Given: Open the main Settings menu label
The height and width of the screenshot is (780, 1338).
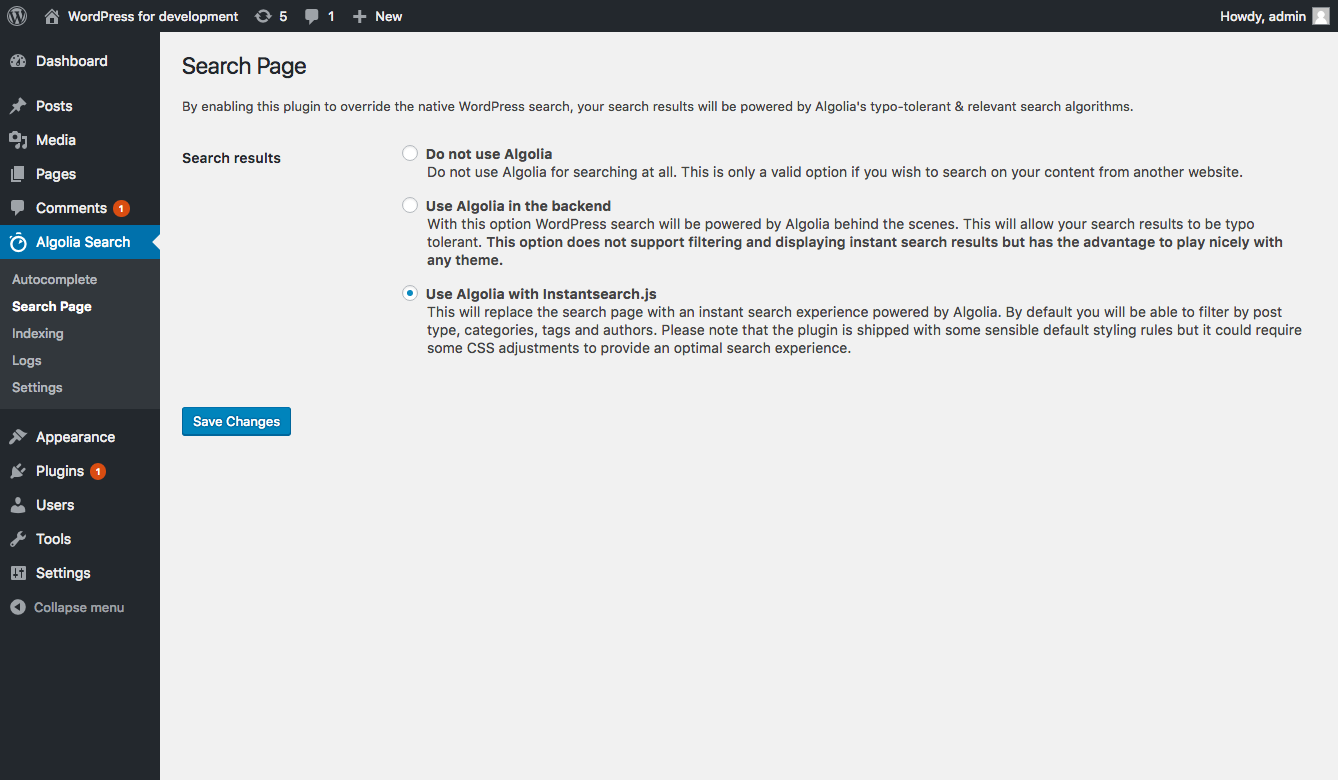Looking at the screenshot, I should (x=63, y=573).
